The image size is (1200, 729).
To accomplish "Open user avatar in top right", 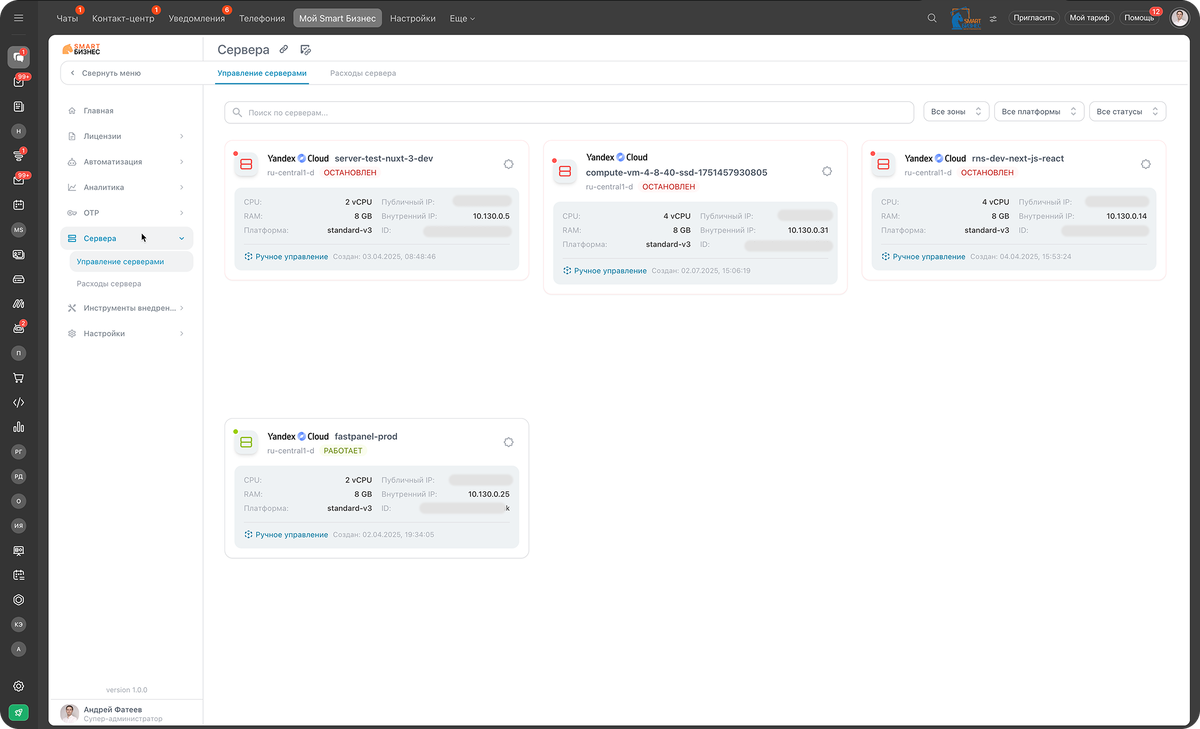I will (x=1180, y=18).
